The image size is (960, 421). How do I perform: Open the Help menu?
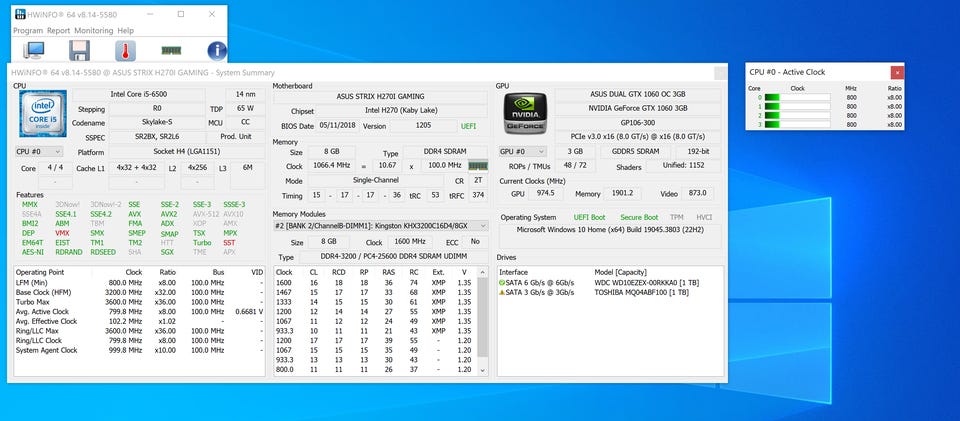coord(126,31)
